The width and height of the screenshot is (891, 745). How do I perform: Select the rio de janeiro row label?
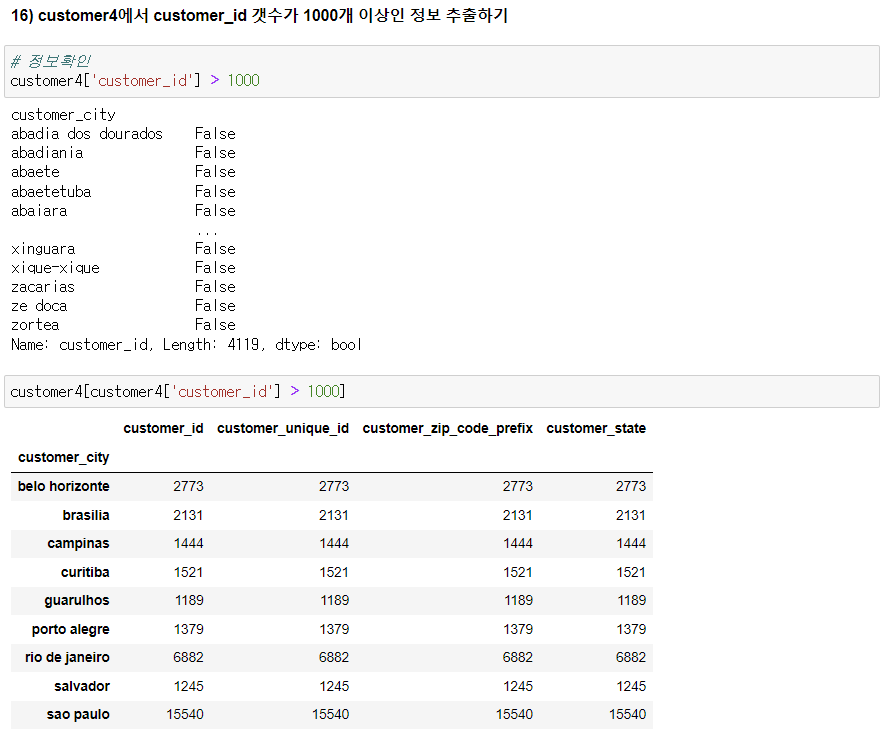[x=67, y=657]
